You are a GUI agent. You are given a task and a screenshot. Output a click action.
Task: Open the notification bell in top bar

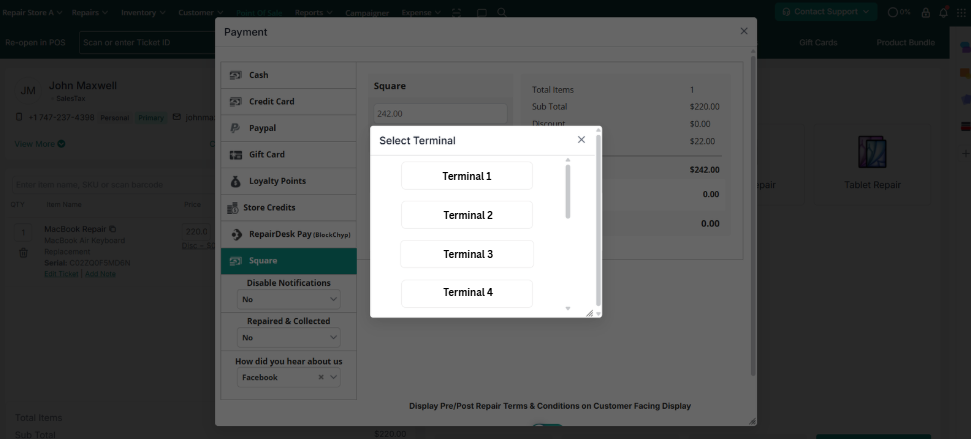click(x=943, y=12)
